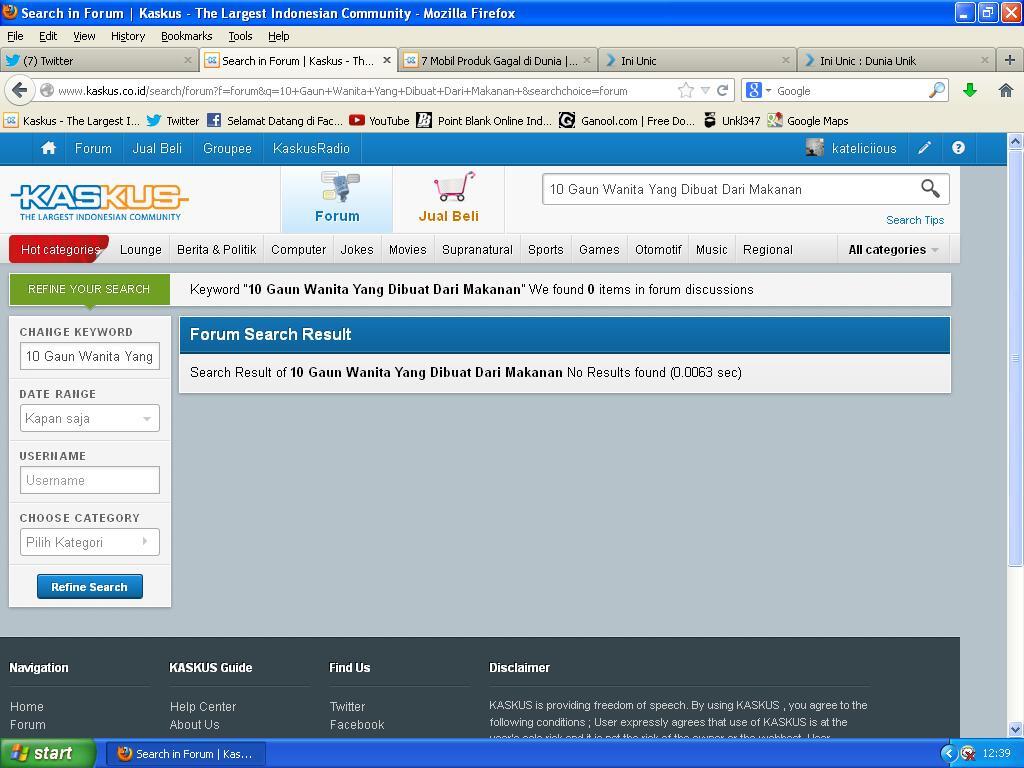This screenshot has height=768, width=1024.
Task: Go to Otomotif category
Action: [x=658, y=249]
